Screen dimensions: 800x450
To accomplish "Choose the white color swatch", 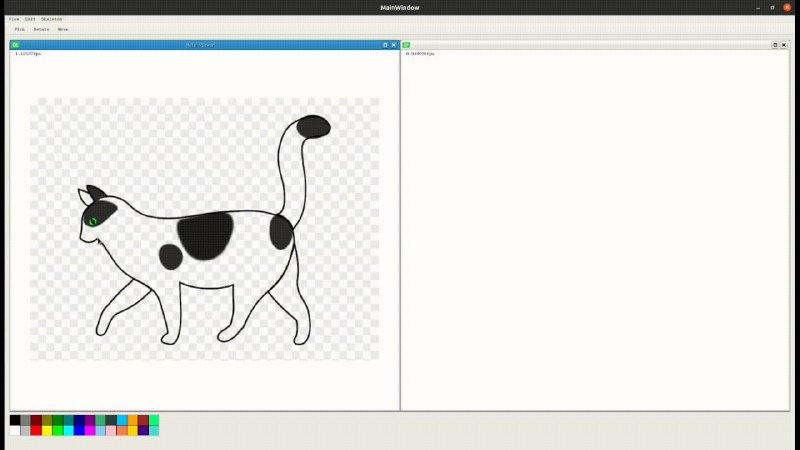I will coord(15,430).
